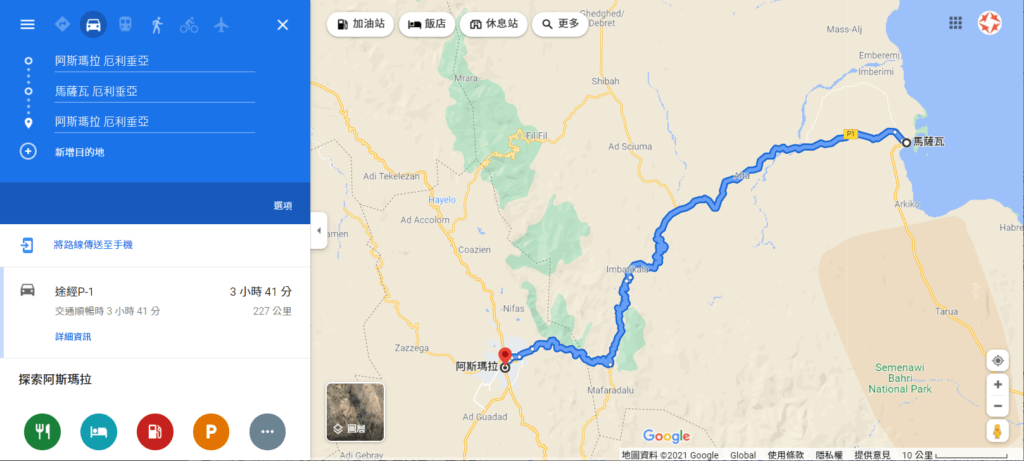Click 詳細資訊 route details link
This screenshot has width=1024, height=461.
[x=73, y=337]
